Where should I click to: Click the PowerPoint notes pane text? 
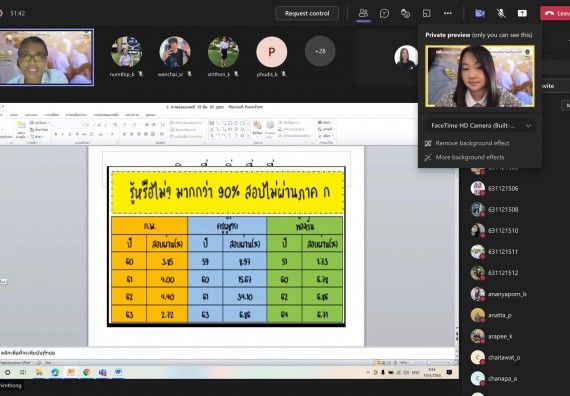coord(28,353)
